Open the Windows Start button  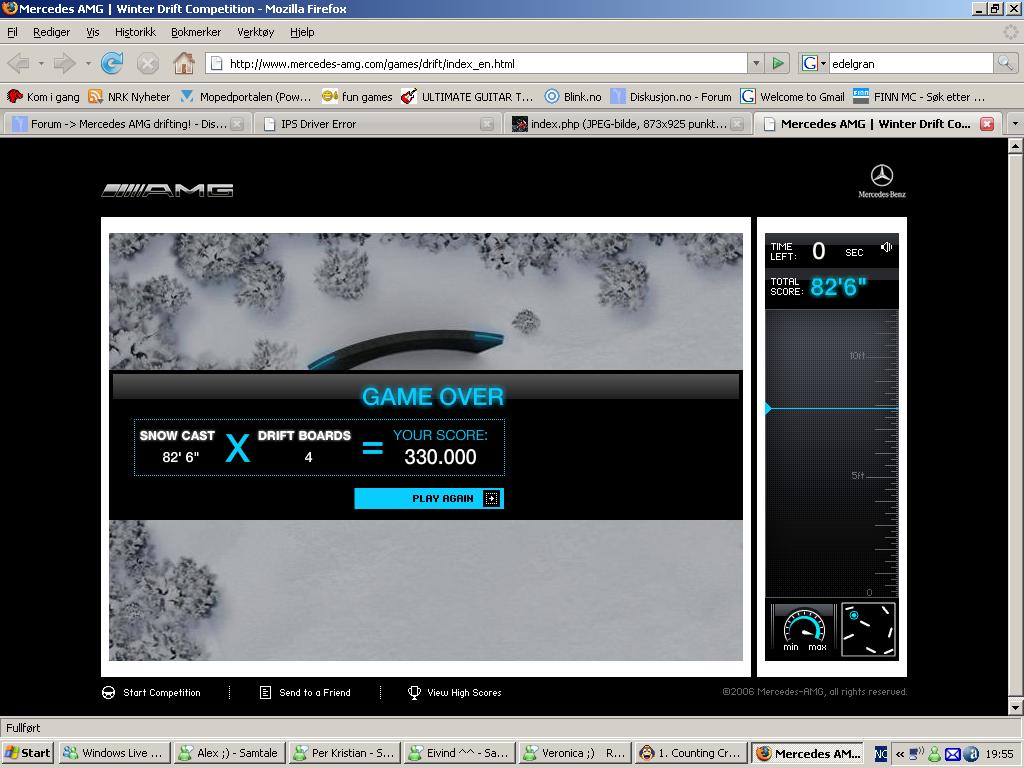[x=28, y=753]
